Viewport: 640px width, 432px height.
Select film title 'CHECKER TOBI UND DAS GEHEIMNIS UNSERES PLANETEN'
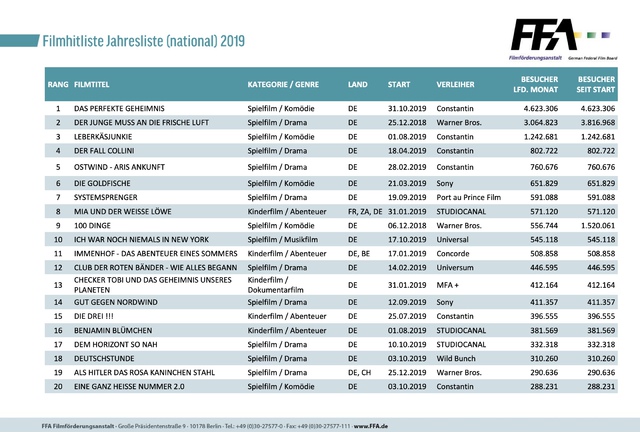click(153, 285)
